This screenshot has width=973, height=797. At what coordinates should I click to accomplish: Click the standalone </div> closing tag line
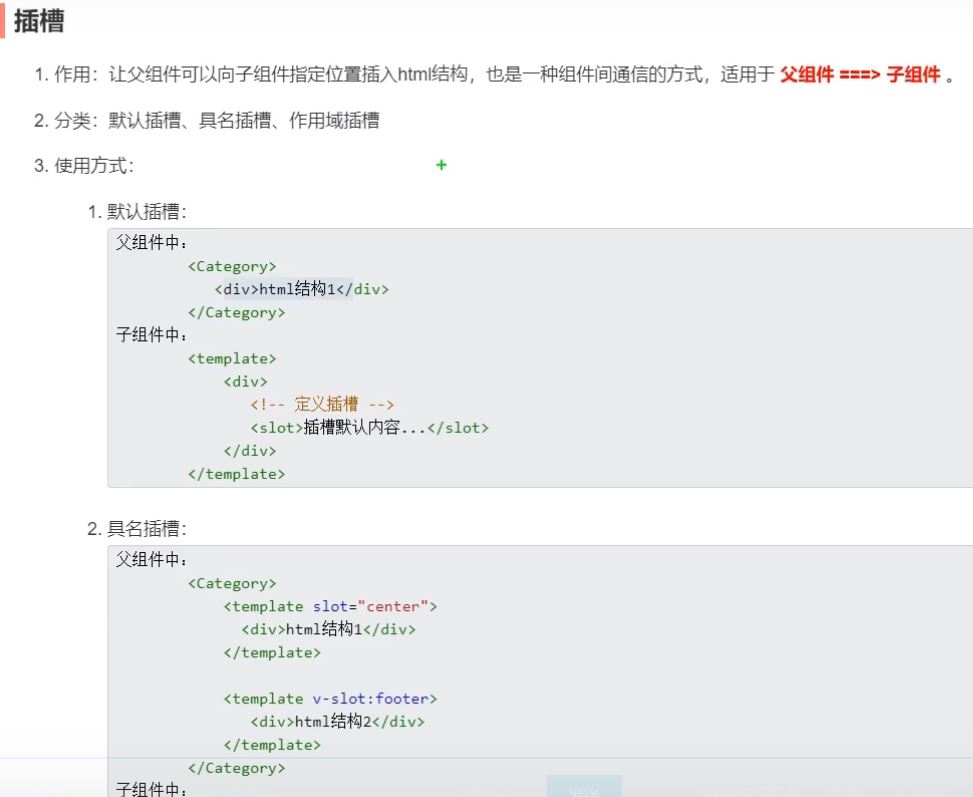coord(250,451)
